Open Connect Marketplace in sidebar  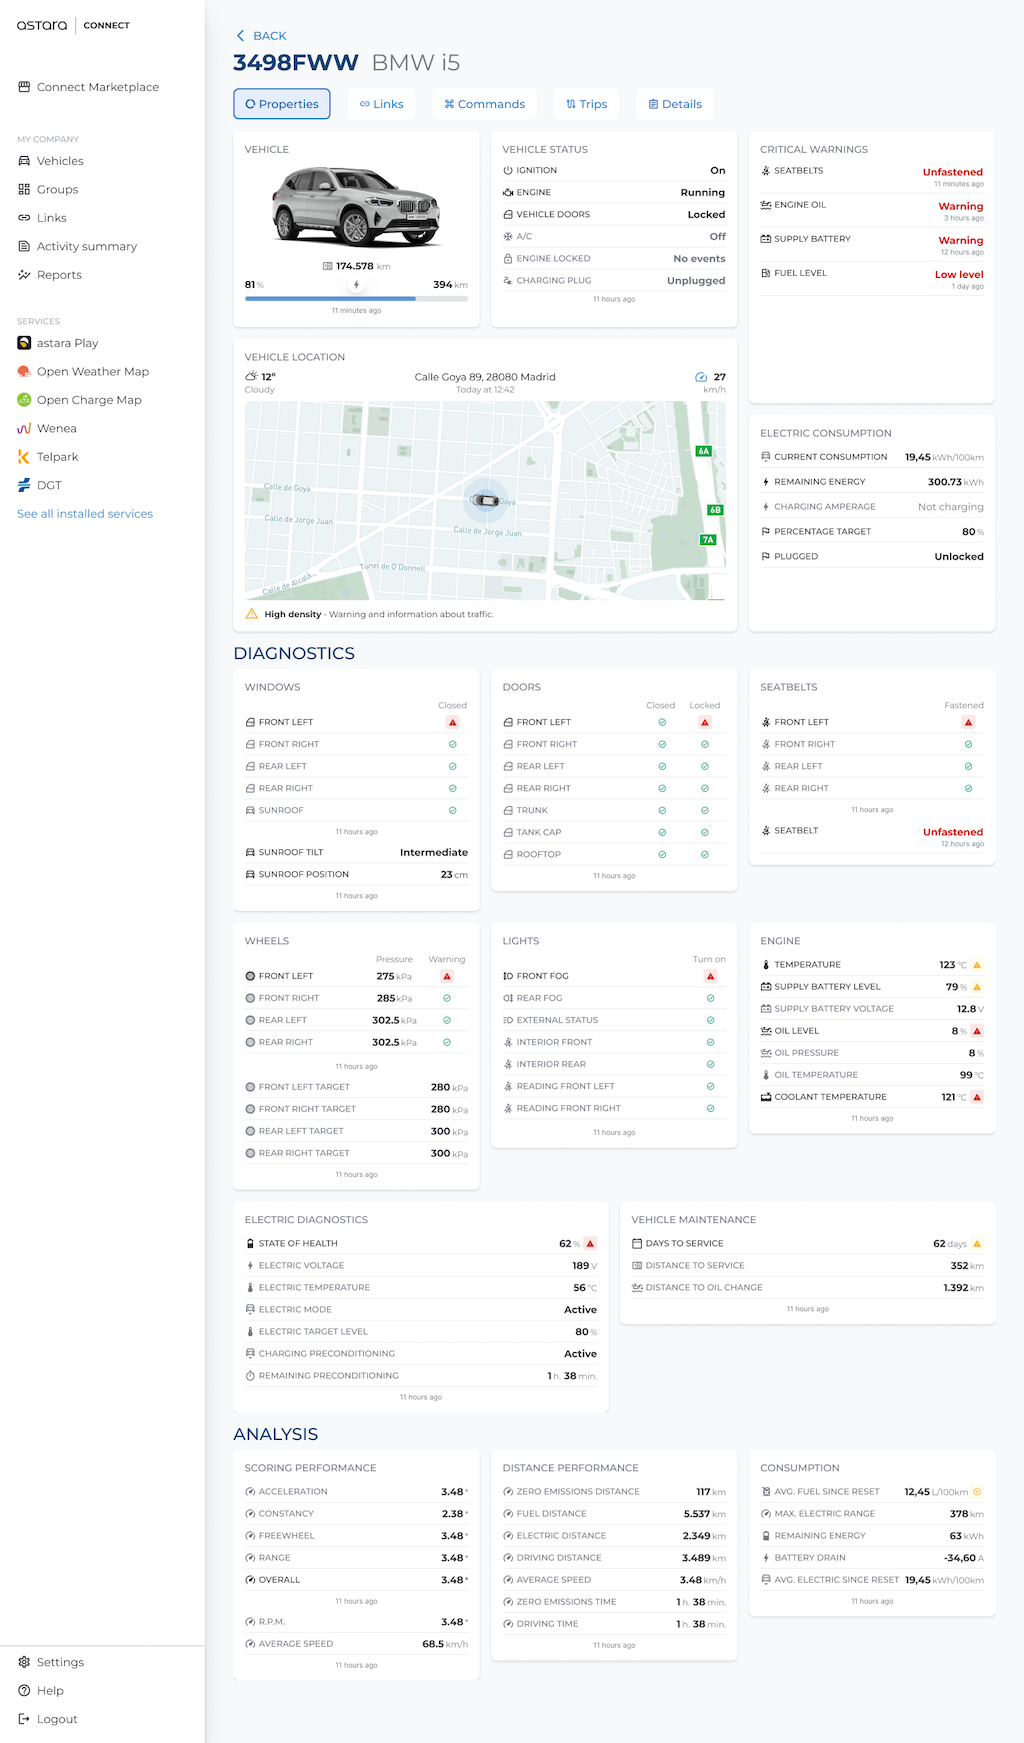click(x=89, y=87)
